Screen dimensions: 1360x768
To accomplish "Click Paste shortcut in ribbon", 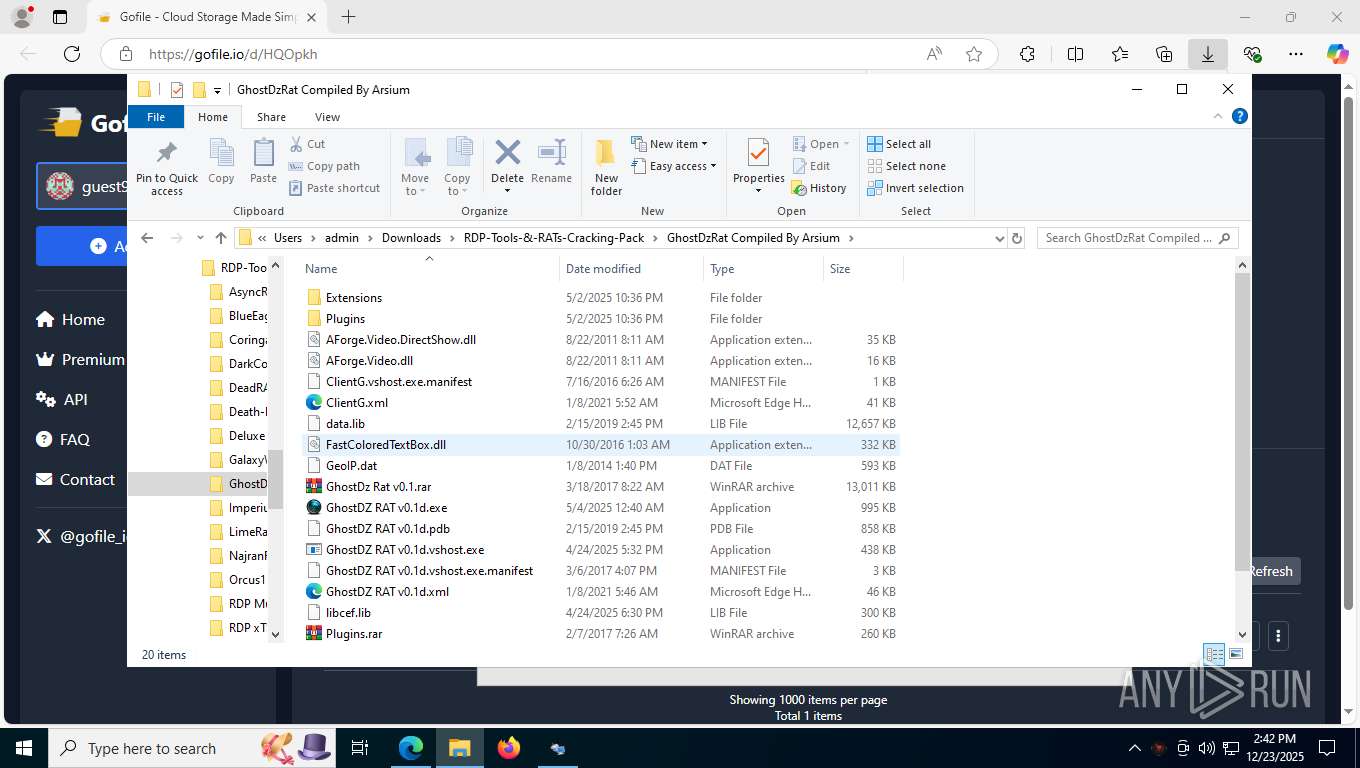I will 334,188.
